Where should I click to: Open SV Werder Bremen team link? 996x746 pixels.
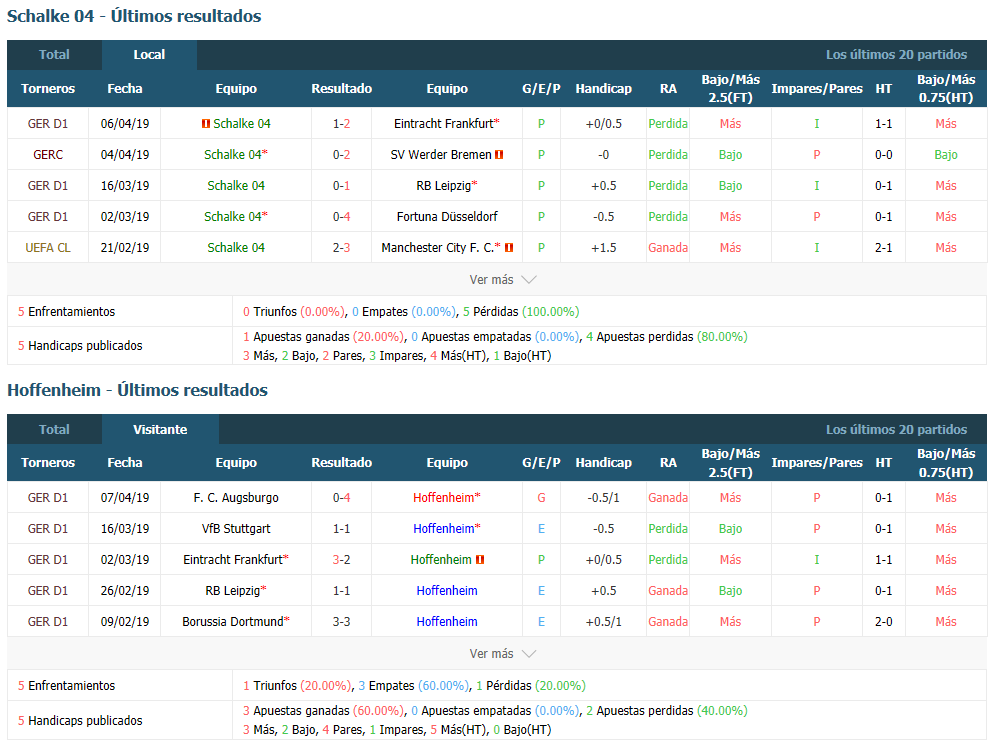tap(441, 154)
